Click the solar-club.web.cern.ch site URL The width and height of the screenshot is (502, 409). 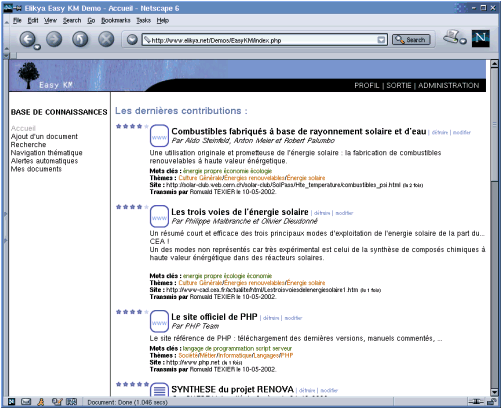tap(283, 185)
